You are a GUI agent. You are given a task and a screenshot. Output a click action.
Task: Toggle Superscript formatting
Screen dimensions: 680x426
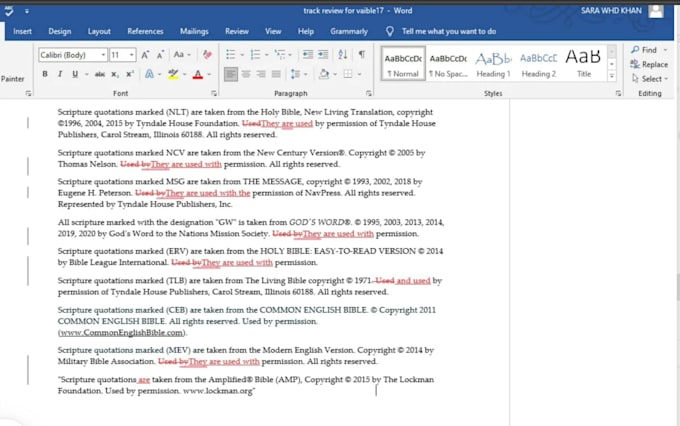[130, 74]
